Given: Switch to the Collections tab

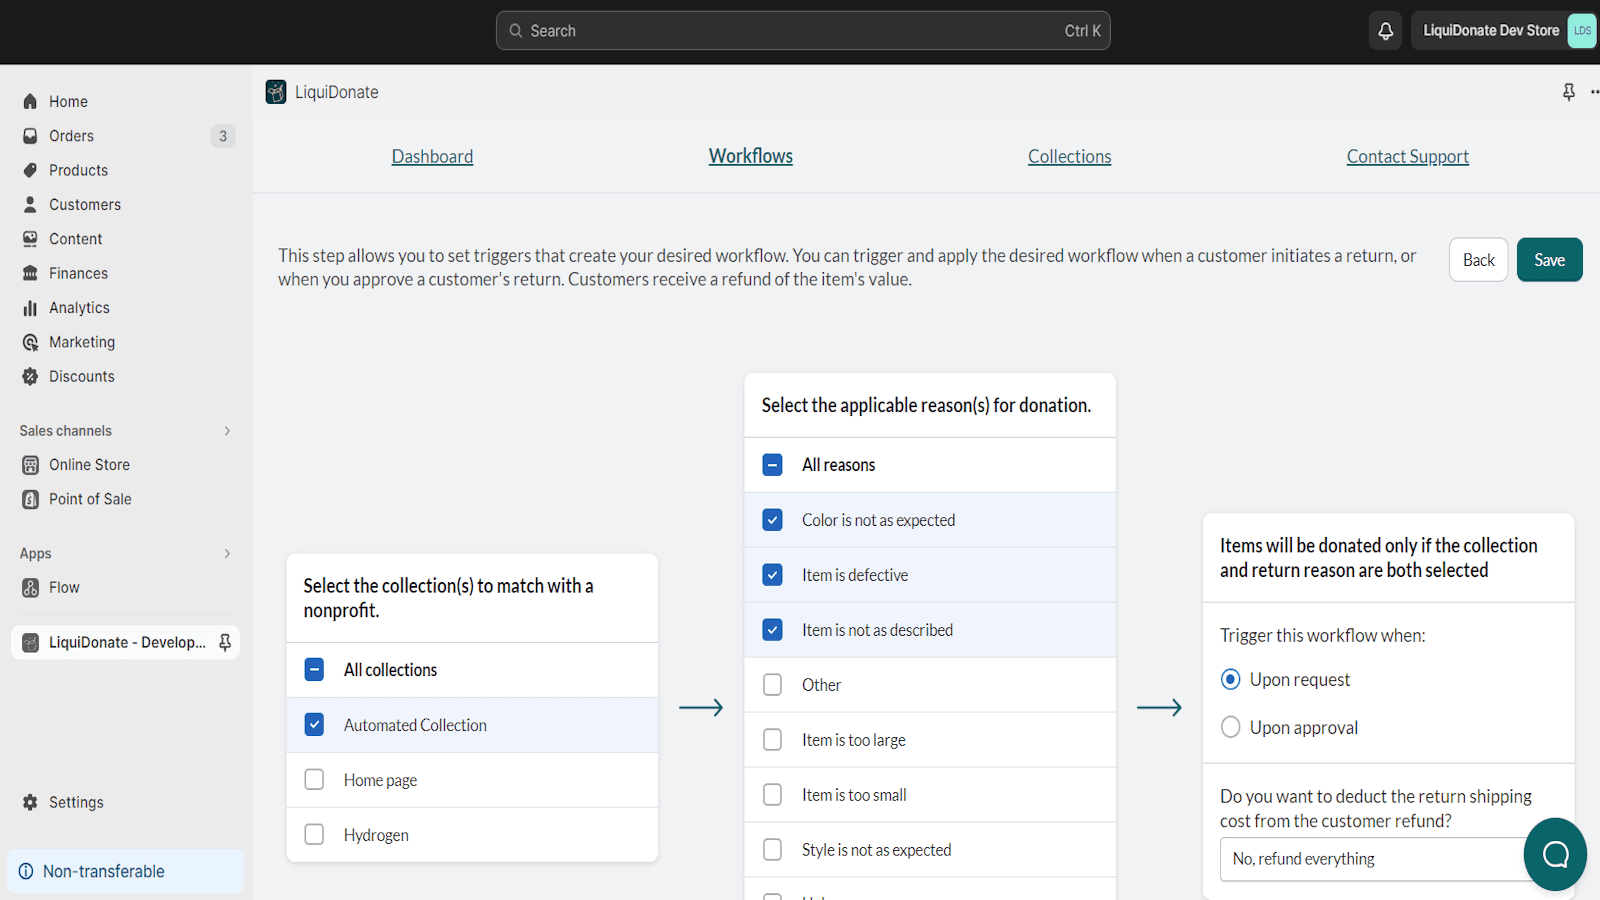Looking at the screenshot, I should tap(1069, 157).
